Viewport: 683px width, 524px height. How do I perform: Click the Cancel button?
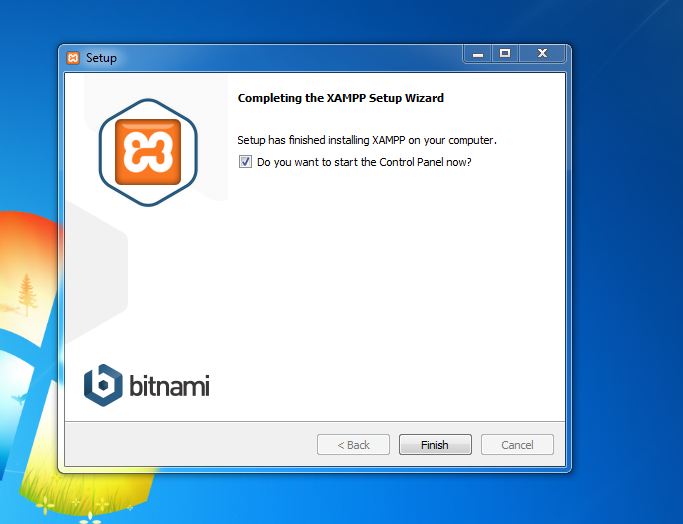coord(517,445)
